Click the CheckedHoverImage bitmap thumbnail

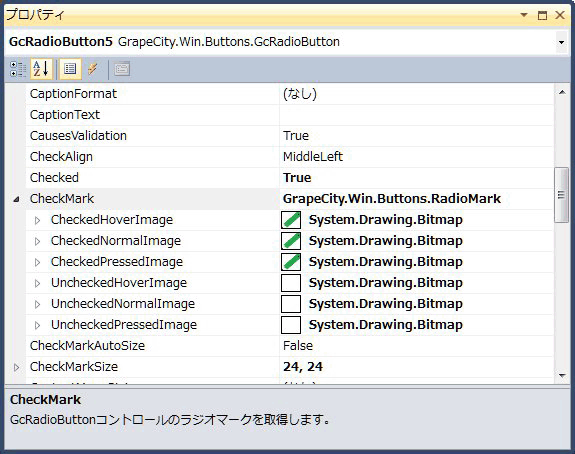point(291,220)
